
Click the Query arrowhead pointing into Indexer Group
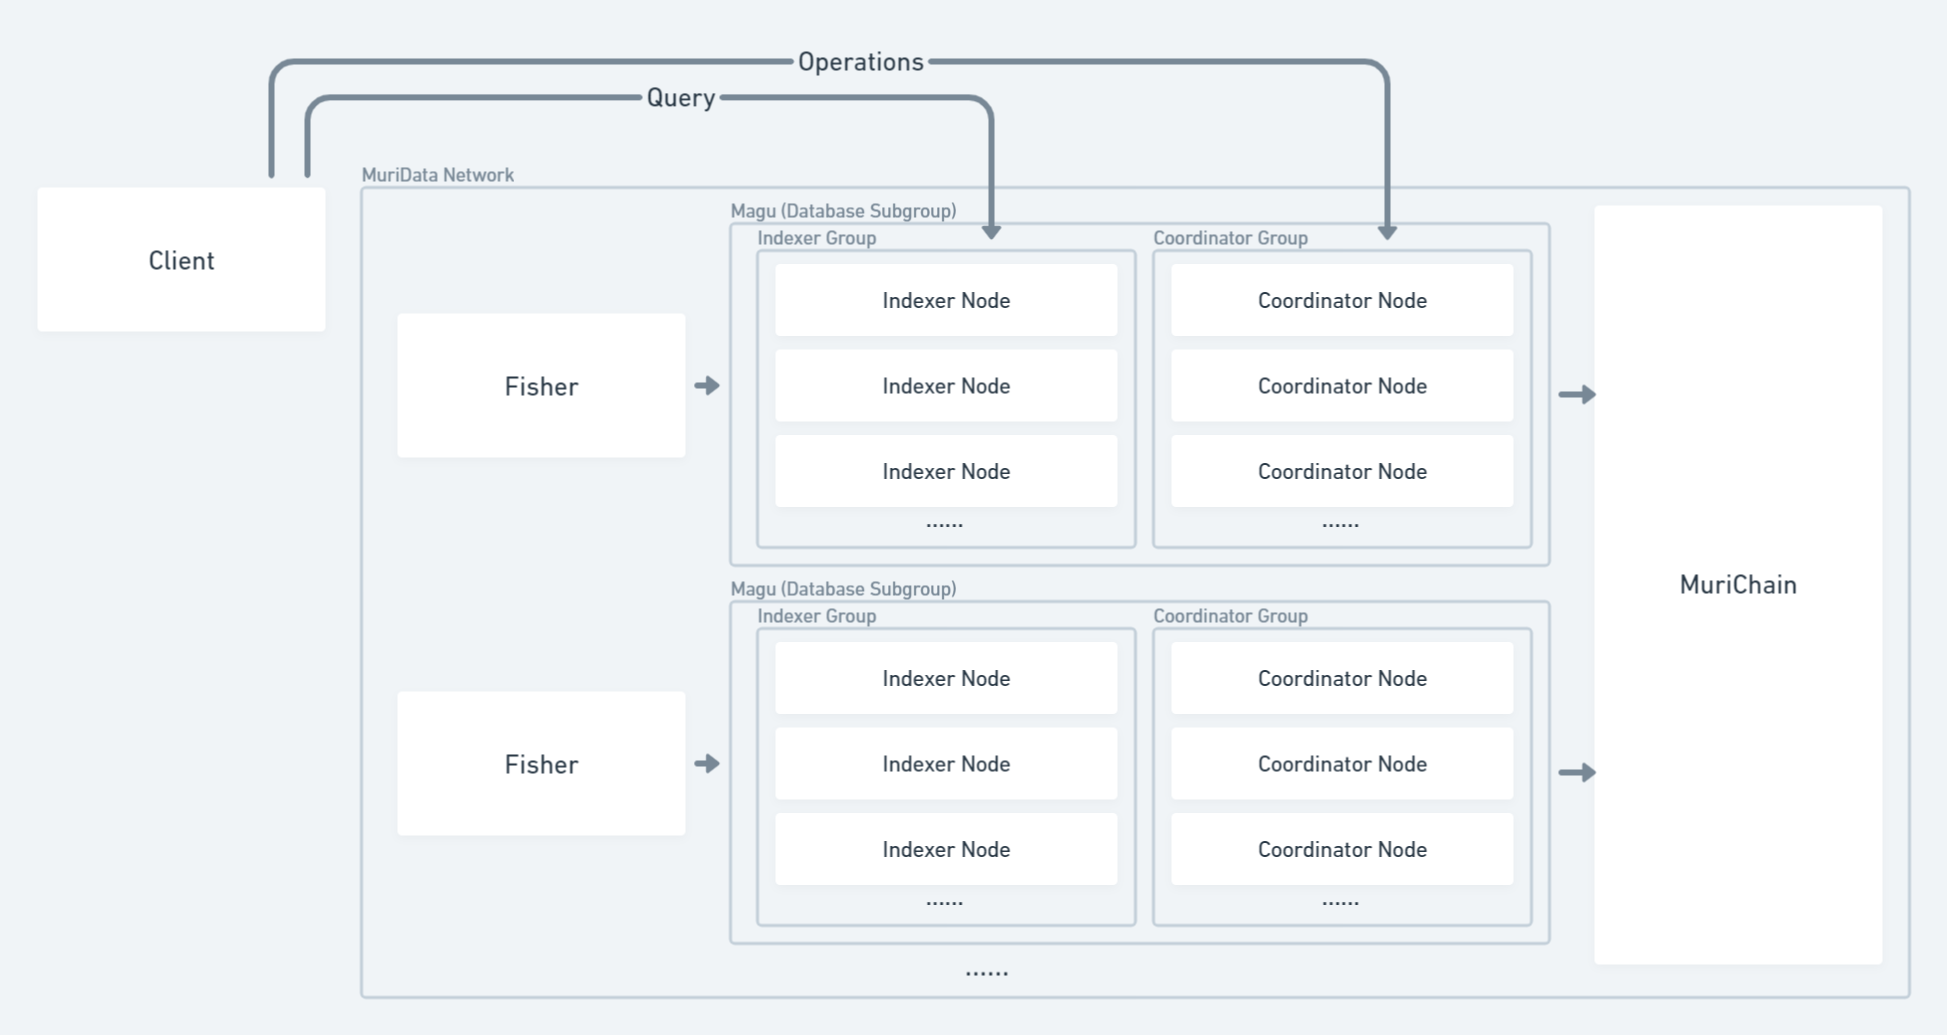pyautogui.click(x=991, y=230)
